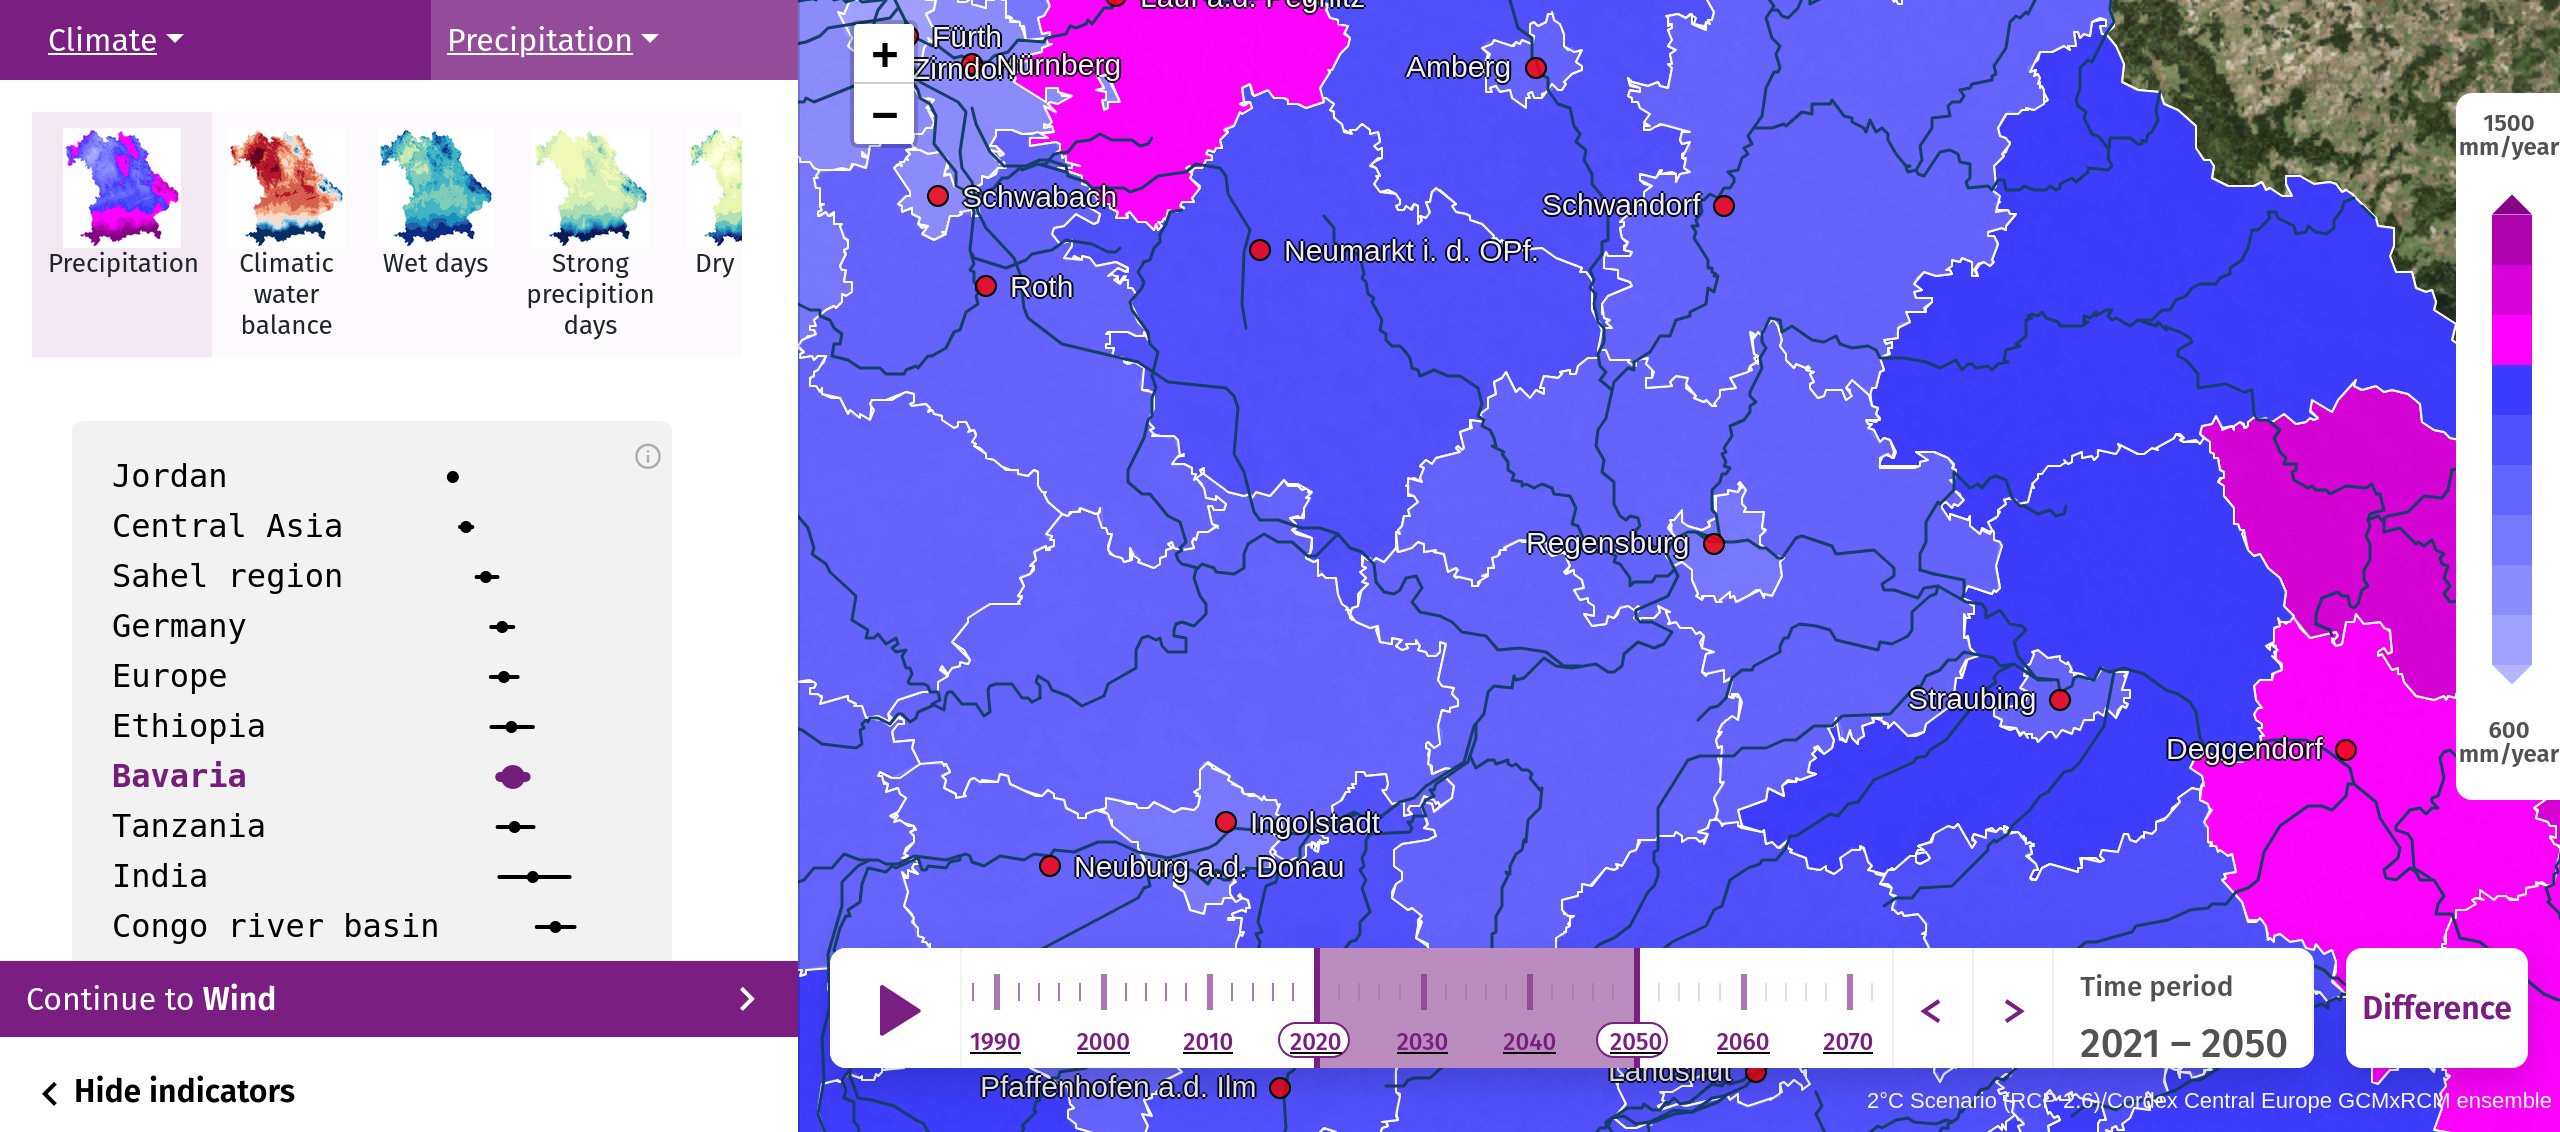Image resolution: width=2560 pixels, height=1132 pixels.
Task: Toggle the Difference view
Action: [2436, 1008]
